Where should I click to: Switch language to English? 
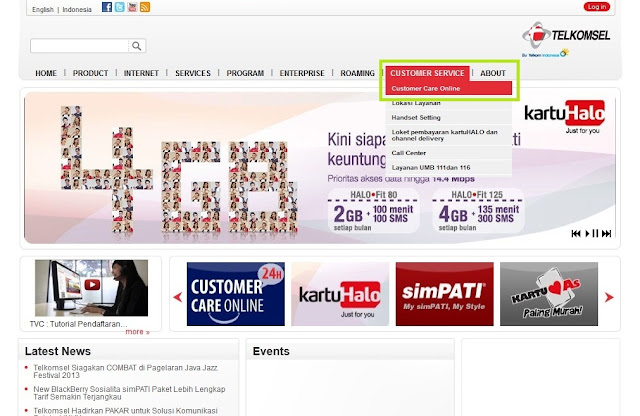[x=43, y=9]
